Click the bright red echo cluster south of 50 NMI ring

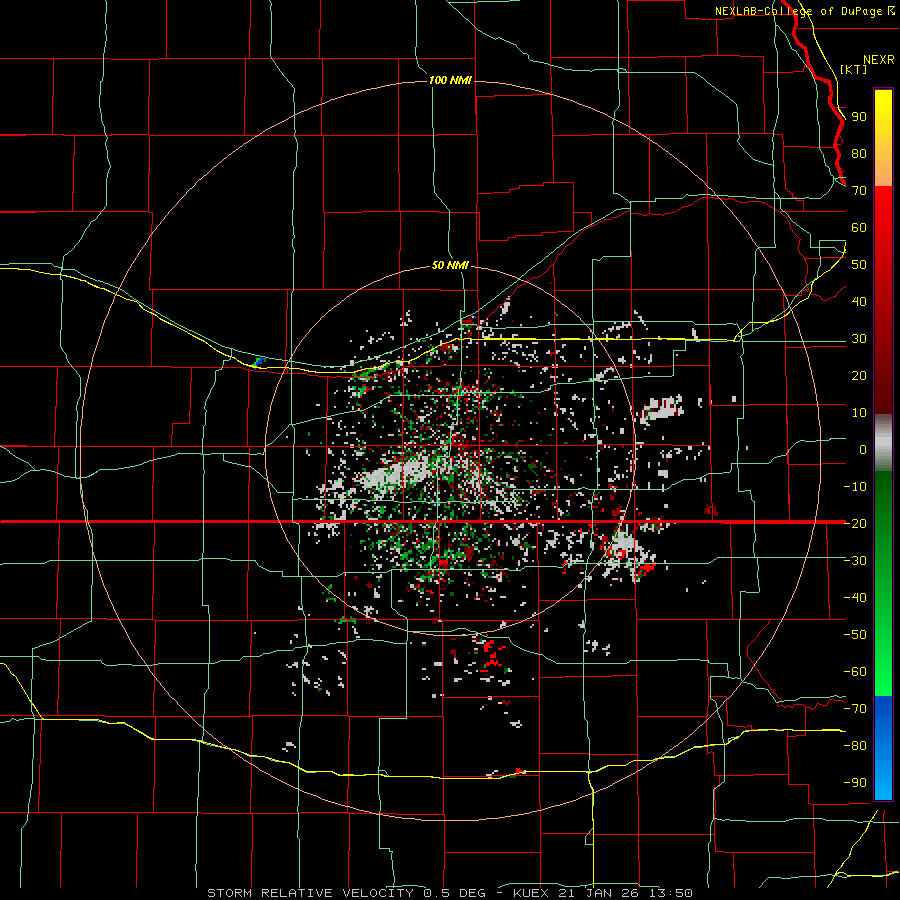click(x=492, y=654)
